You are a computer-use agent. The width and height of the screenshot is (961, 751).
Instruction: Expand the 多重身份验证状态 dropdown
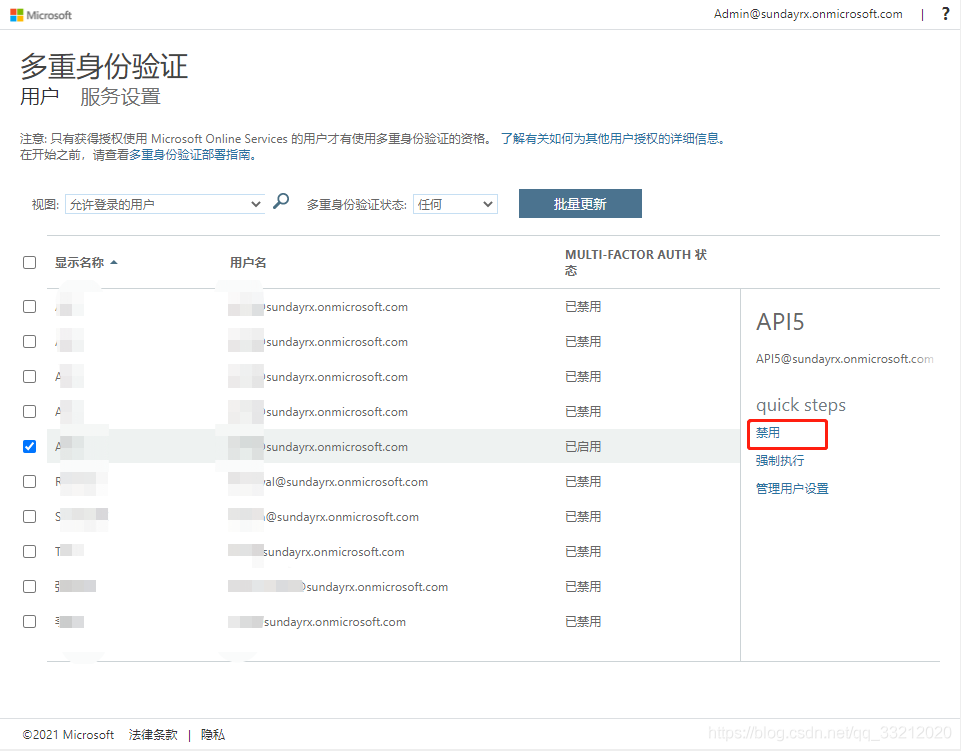pos(456,204)
